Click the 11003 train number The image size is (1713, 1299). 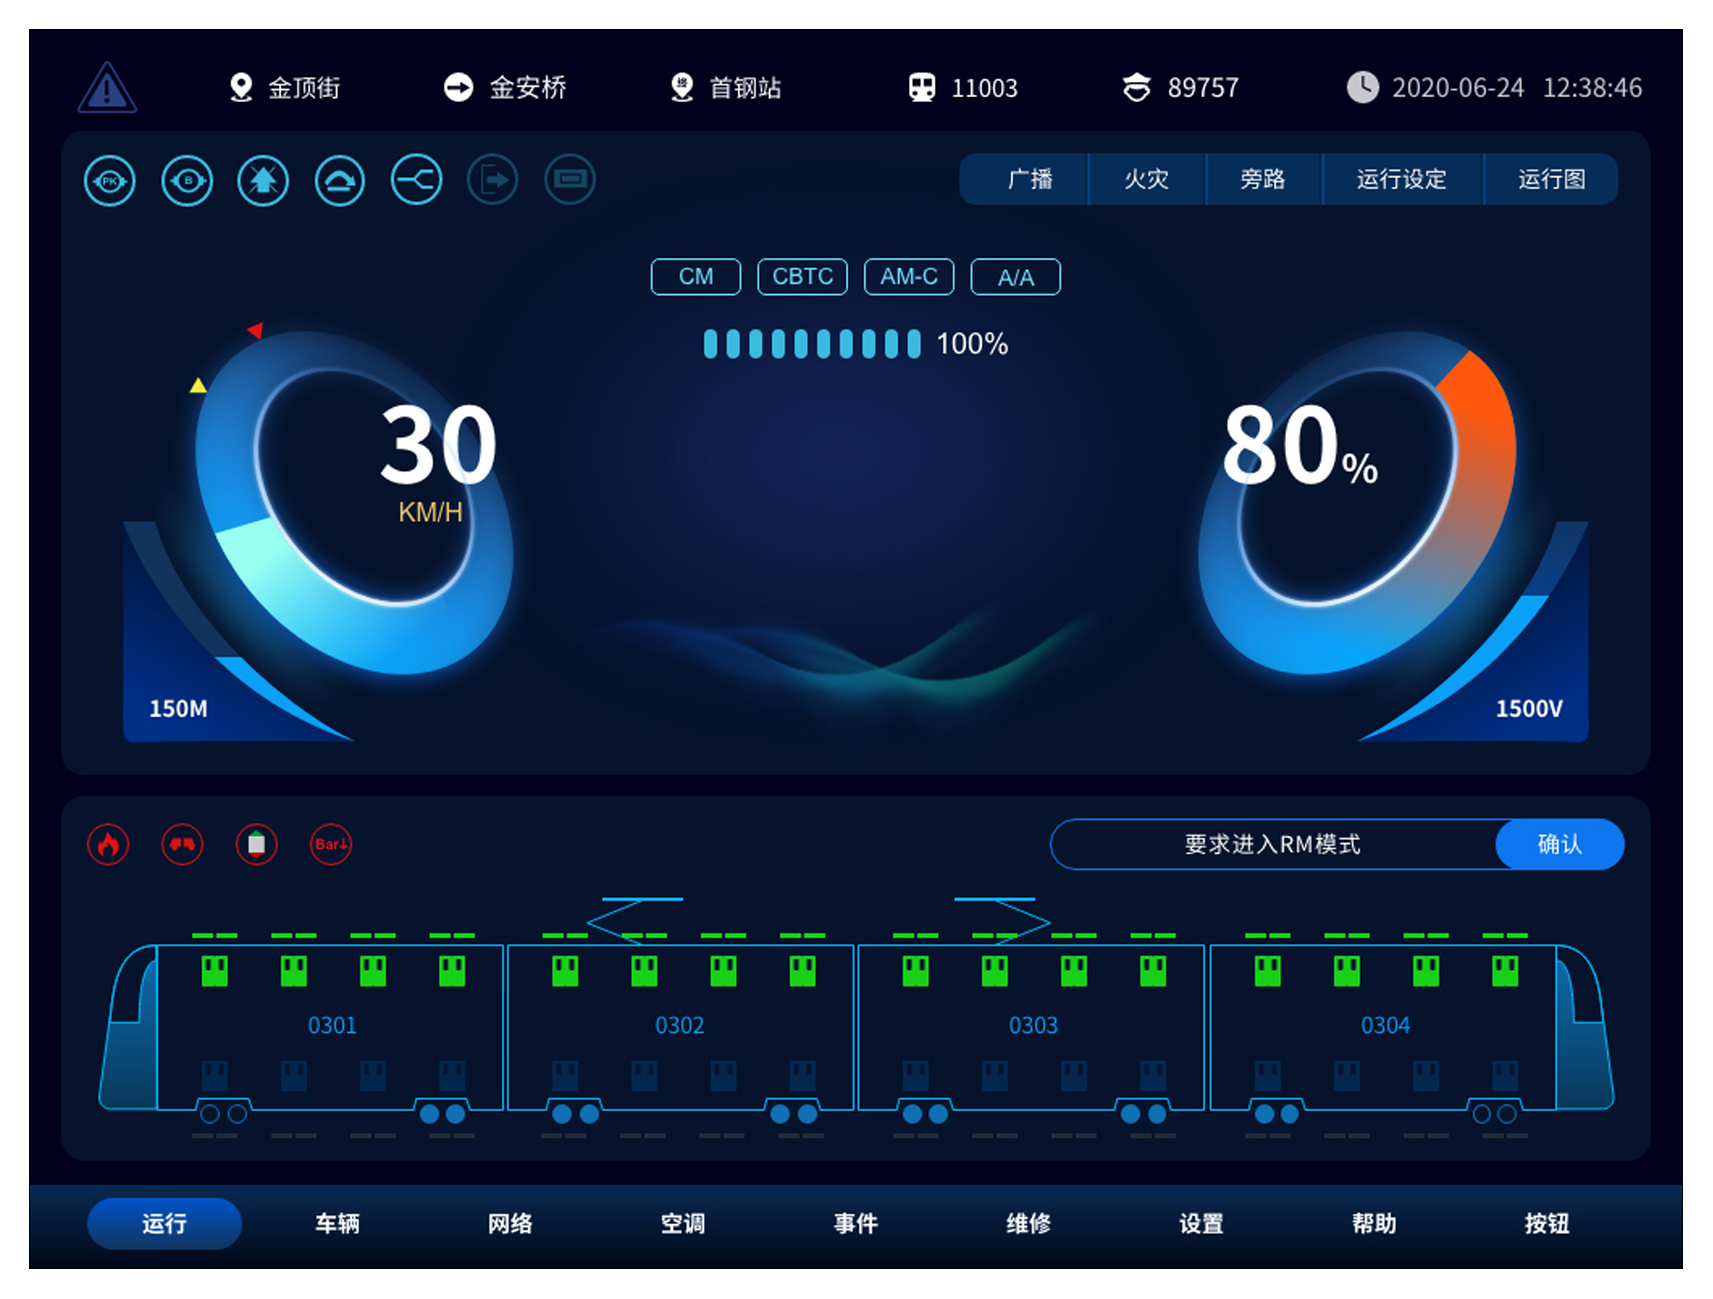coord(984,89)
